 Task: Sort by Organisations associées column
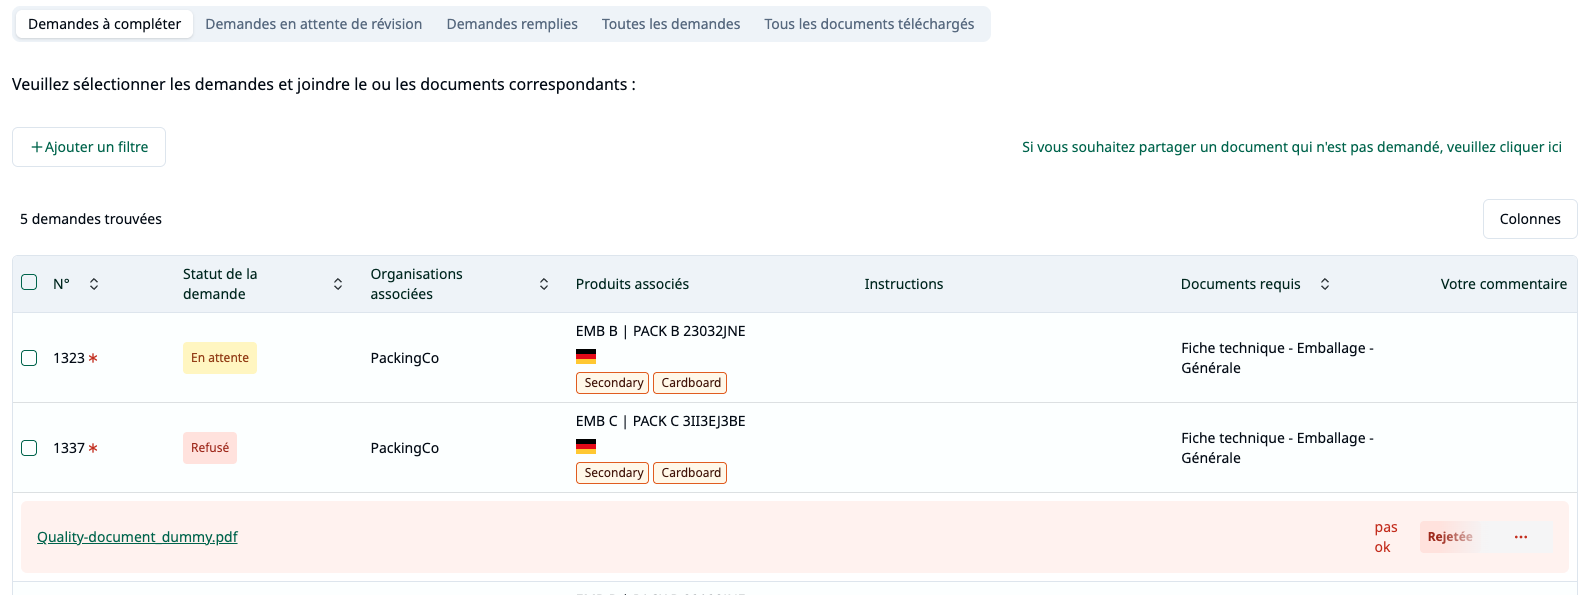[x=544, y=284]
